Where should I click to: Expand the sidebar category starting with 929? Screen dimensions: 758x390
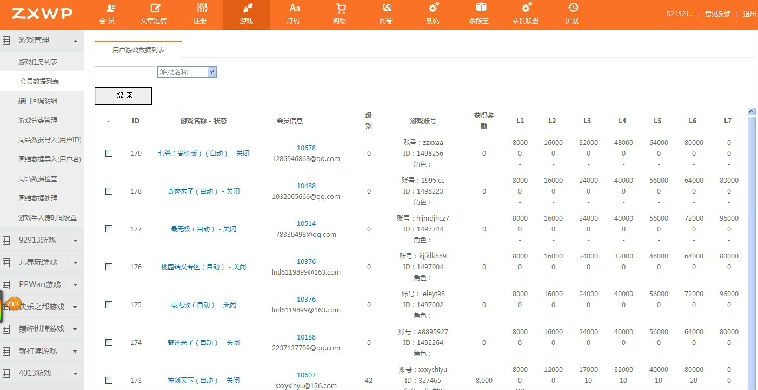(x=75, y=240)
